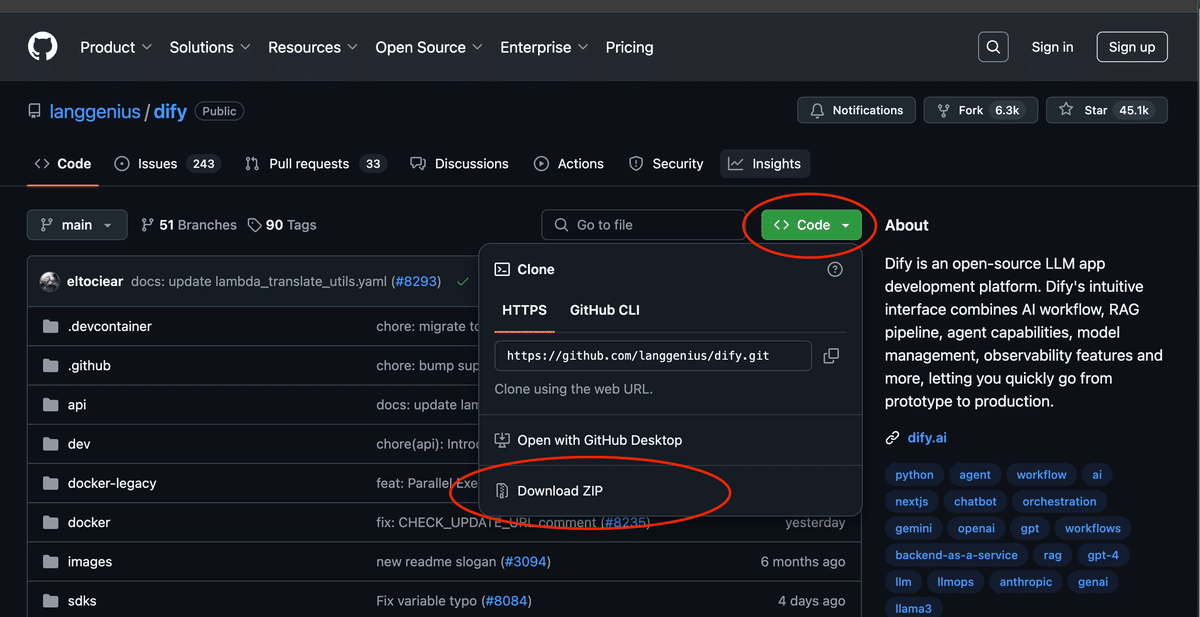The height and width of the screenshot is (617, 1200).
Task: Click the workflow topic tag
Action: [x=1042, y=475]
